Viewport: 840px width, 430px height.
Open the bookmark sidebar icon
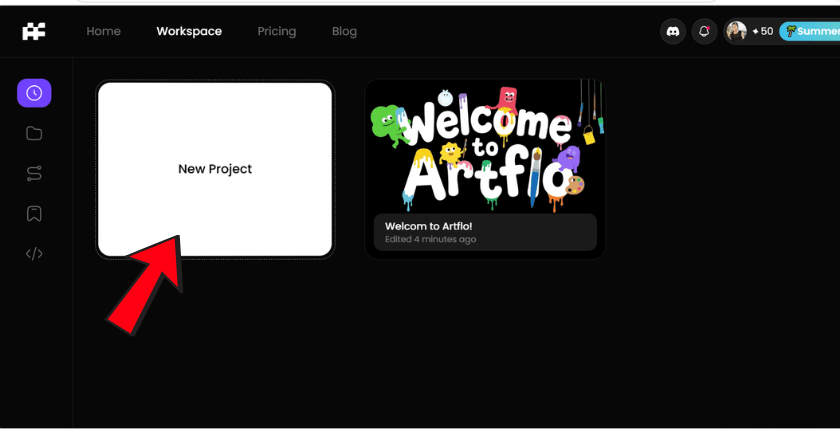[x=34, y=214]
